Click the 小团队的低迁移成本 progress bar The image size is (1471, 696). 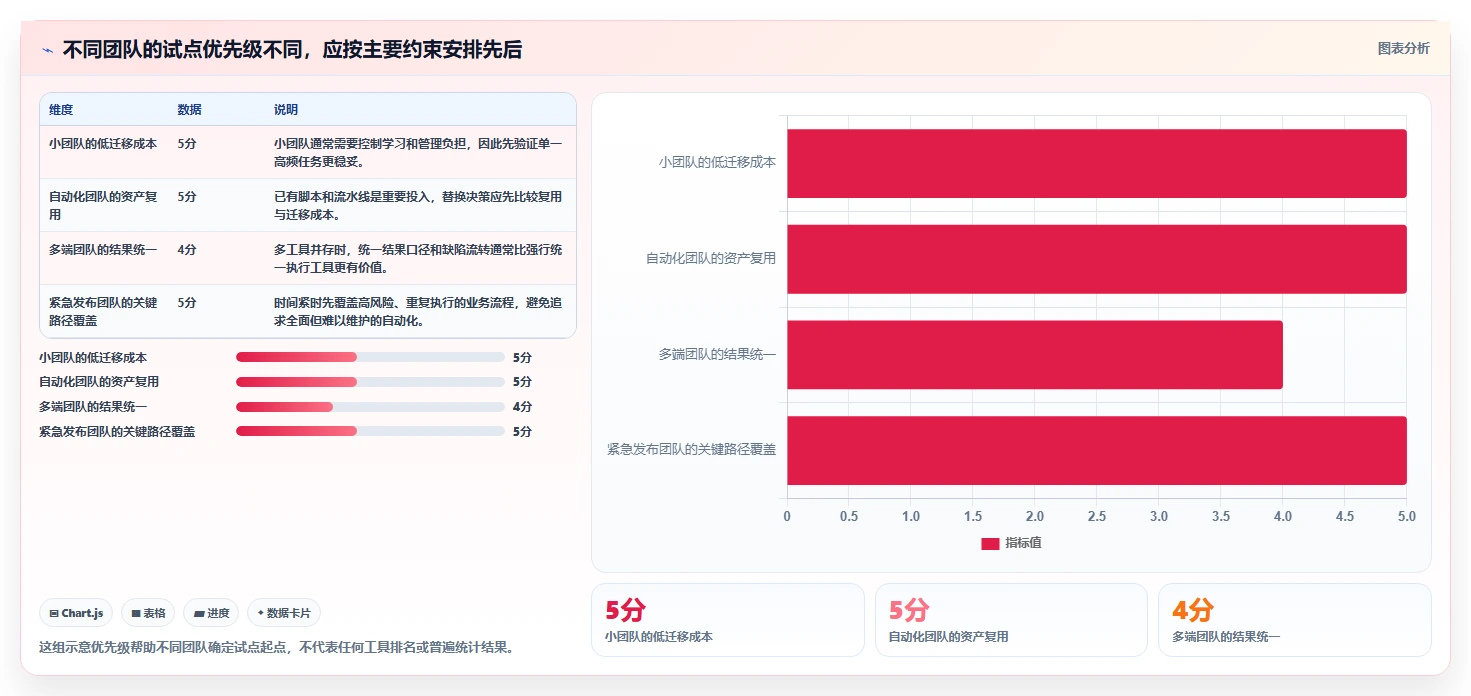pos(370,357)
